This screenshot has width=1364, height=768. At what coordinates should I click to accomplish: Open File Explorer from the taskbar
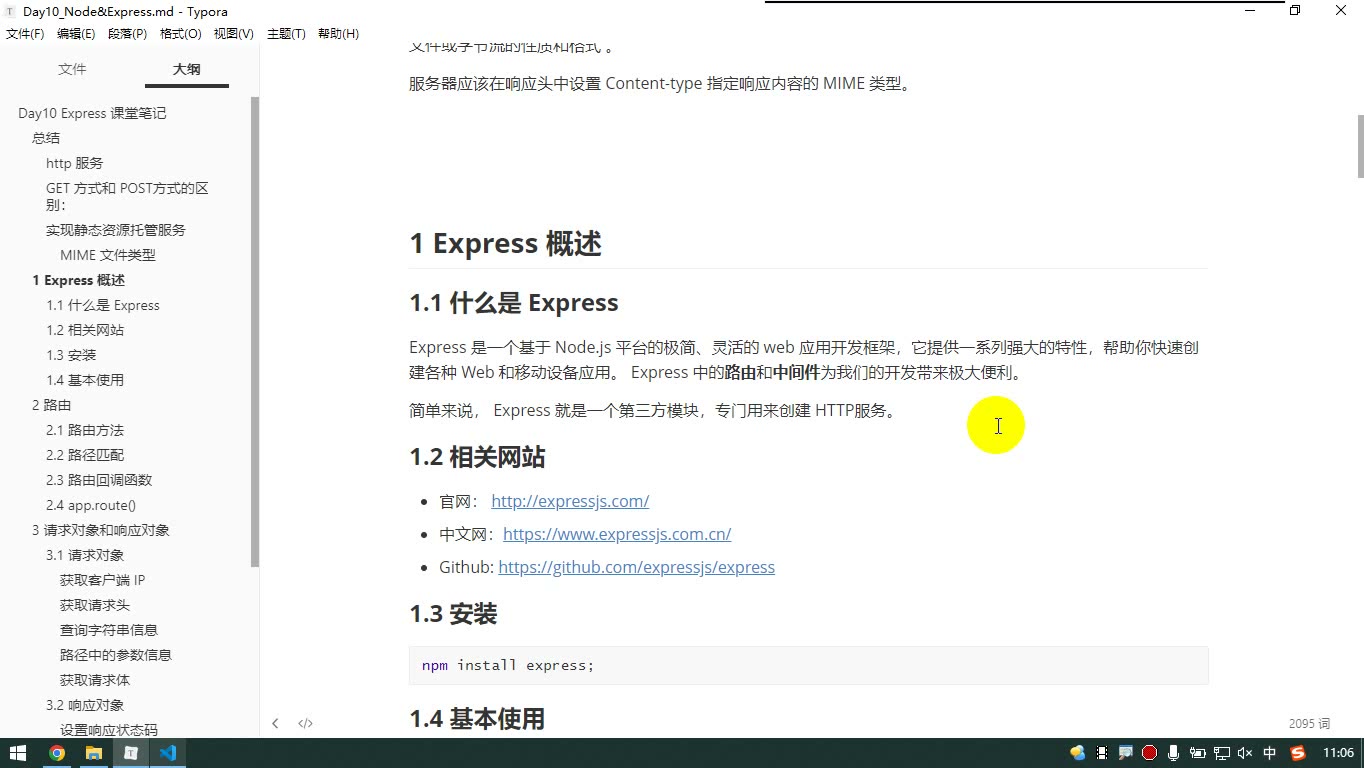click(x=94, y=753)
